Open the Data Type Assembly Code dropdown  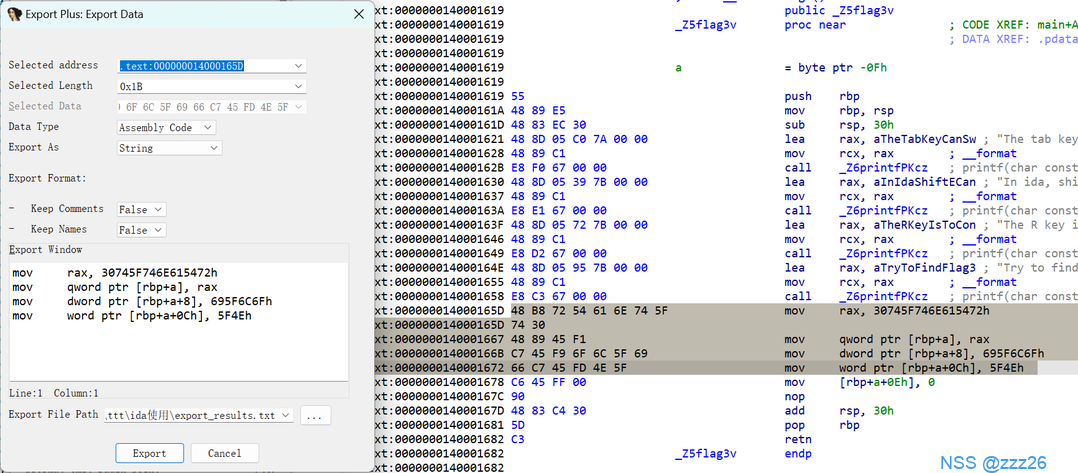click(207, 128)
